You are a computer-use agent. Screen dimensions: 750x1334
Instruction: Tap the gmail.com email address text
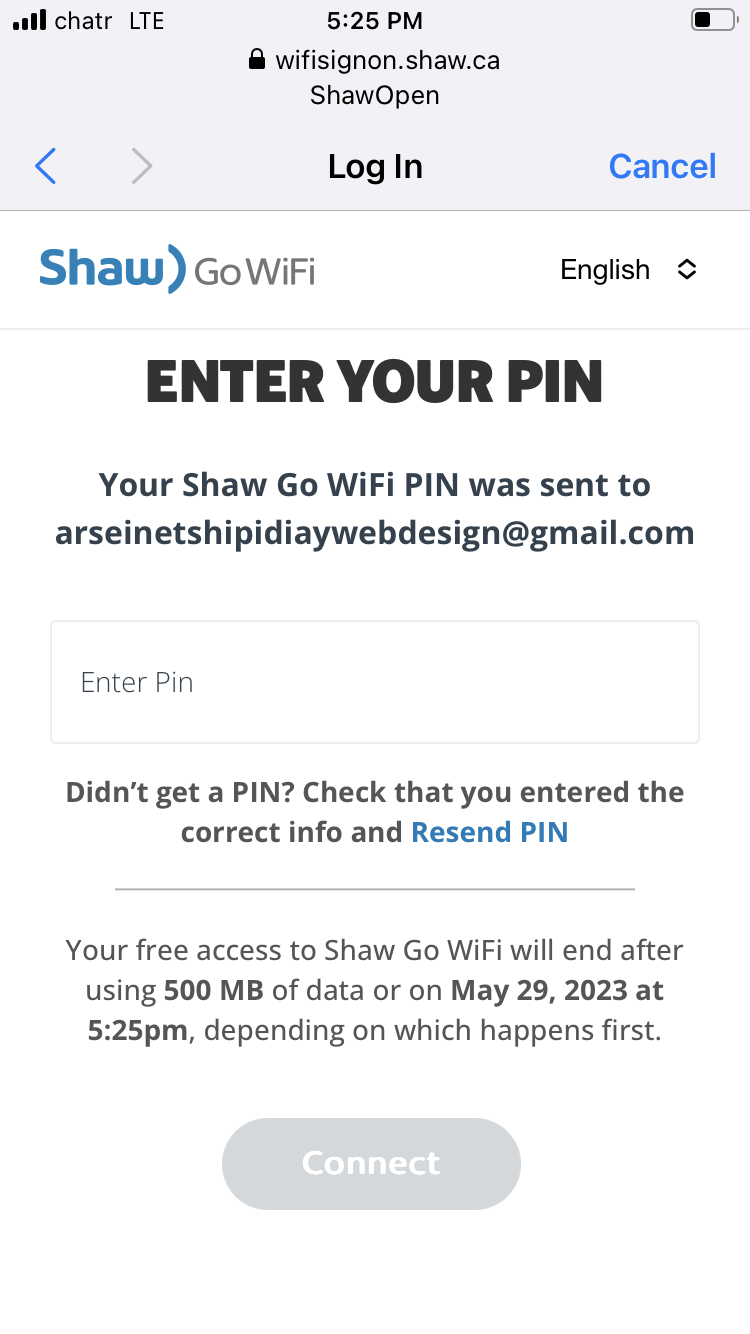coord(375,533)
